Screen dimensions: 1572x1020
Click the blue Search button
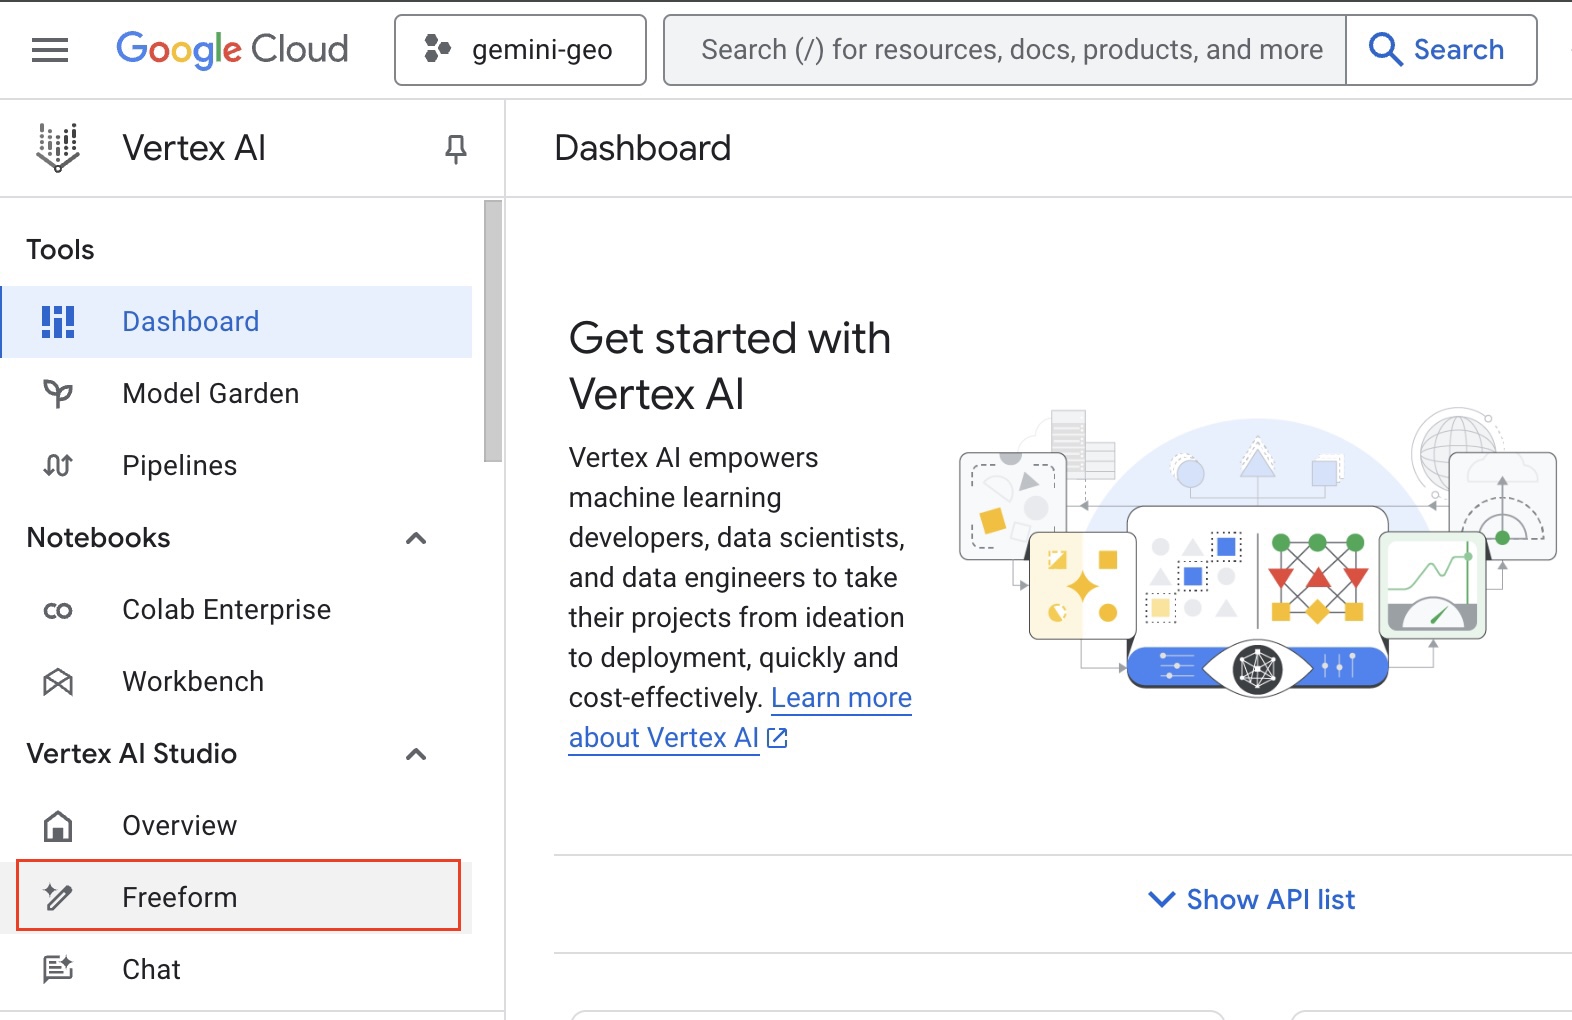(1441, 50)
